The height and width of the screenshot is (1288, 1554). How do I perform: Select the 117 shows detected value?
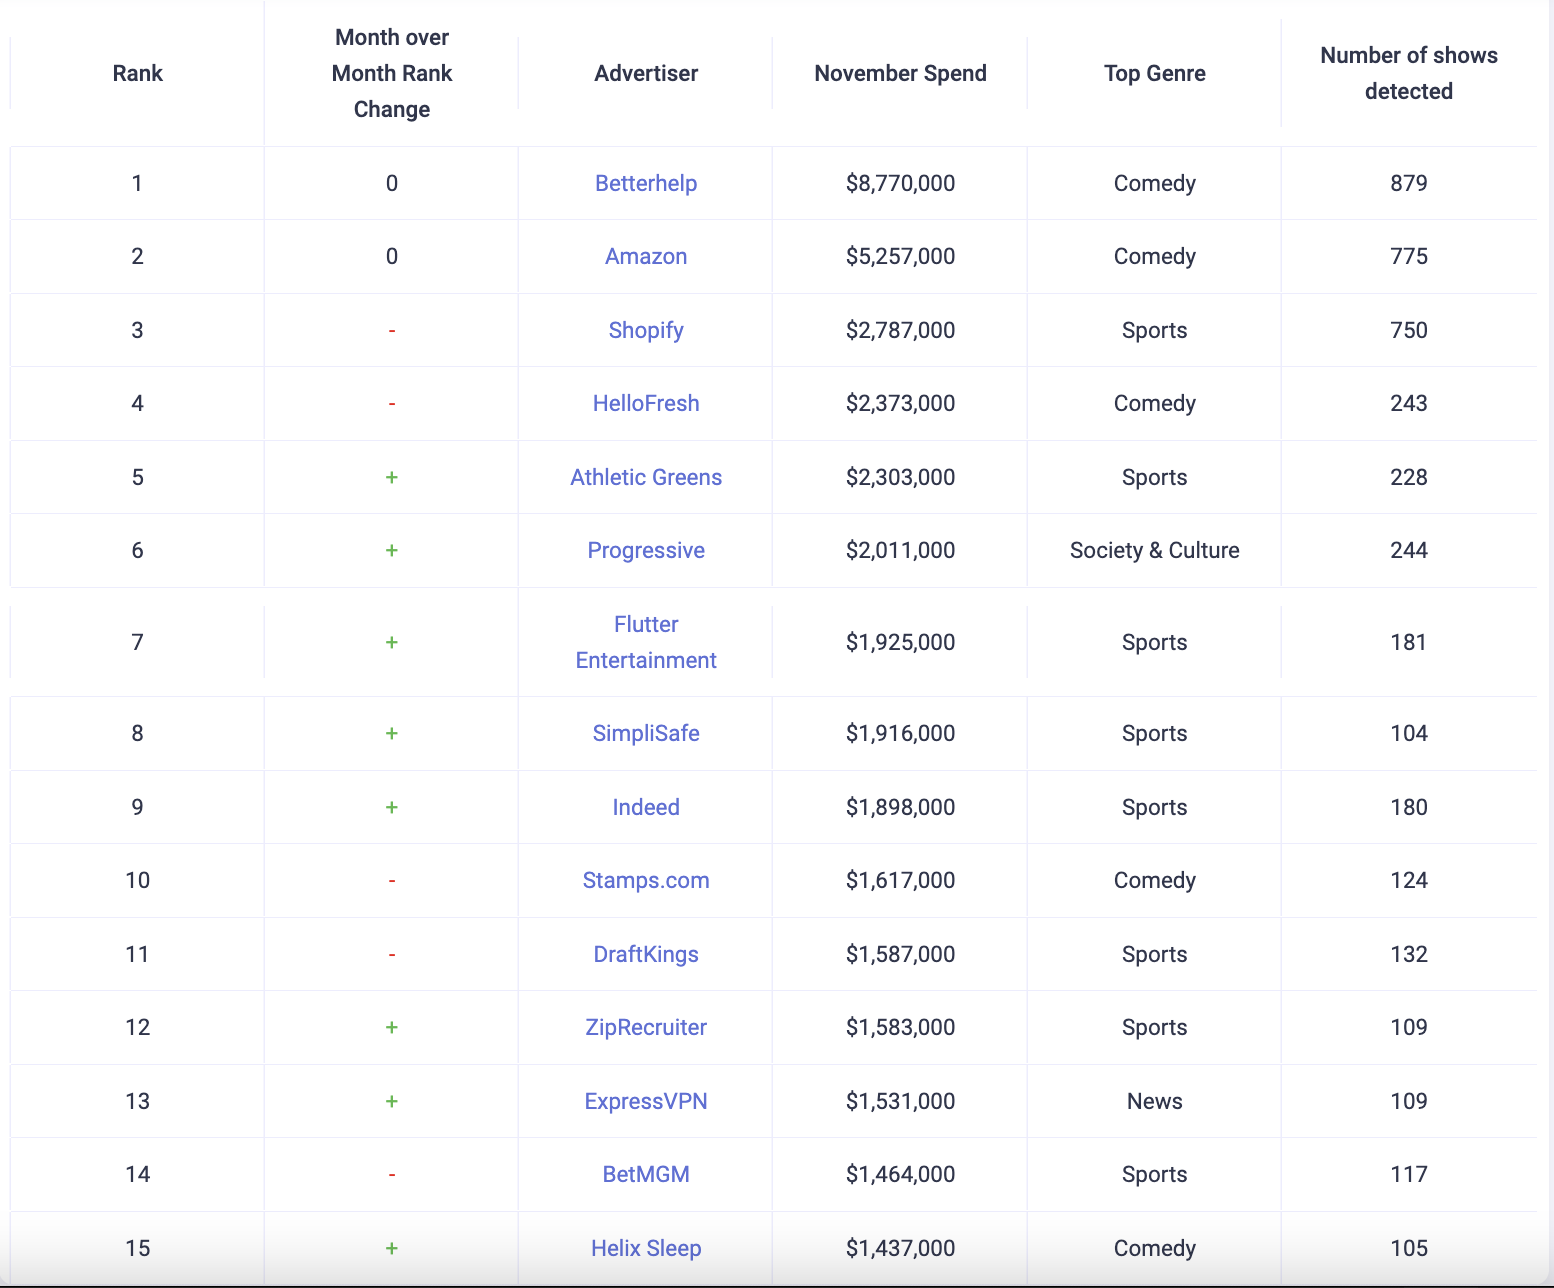[1409, 1174]
